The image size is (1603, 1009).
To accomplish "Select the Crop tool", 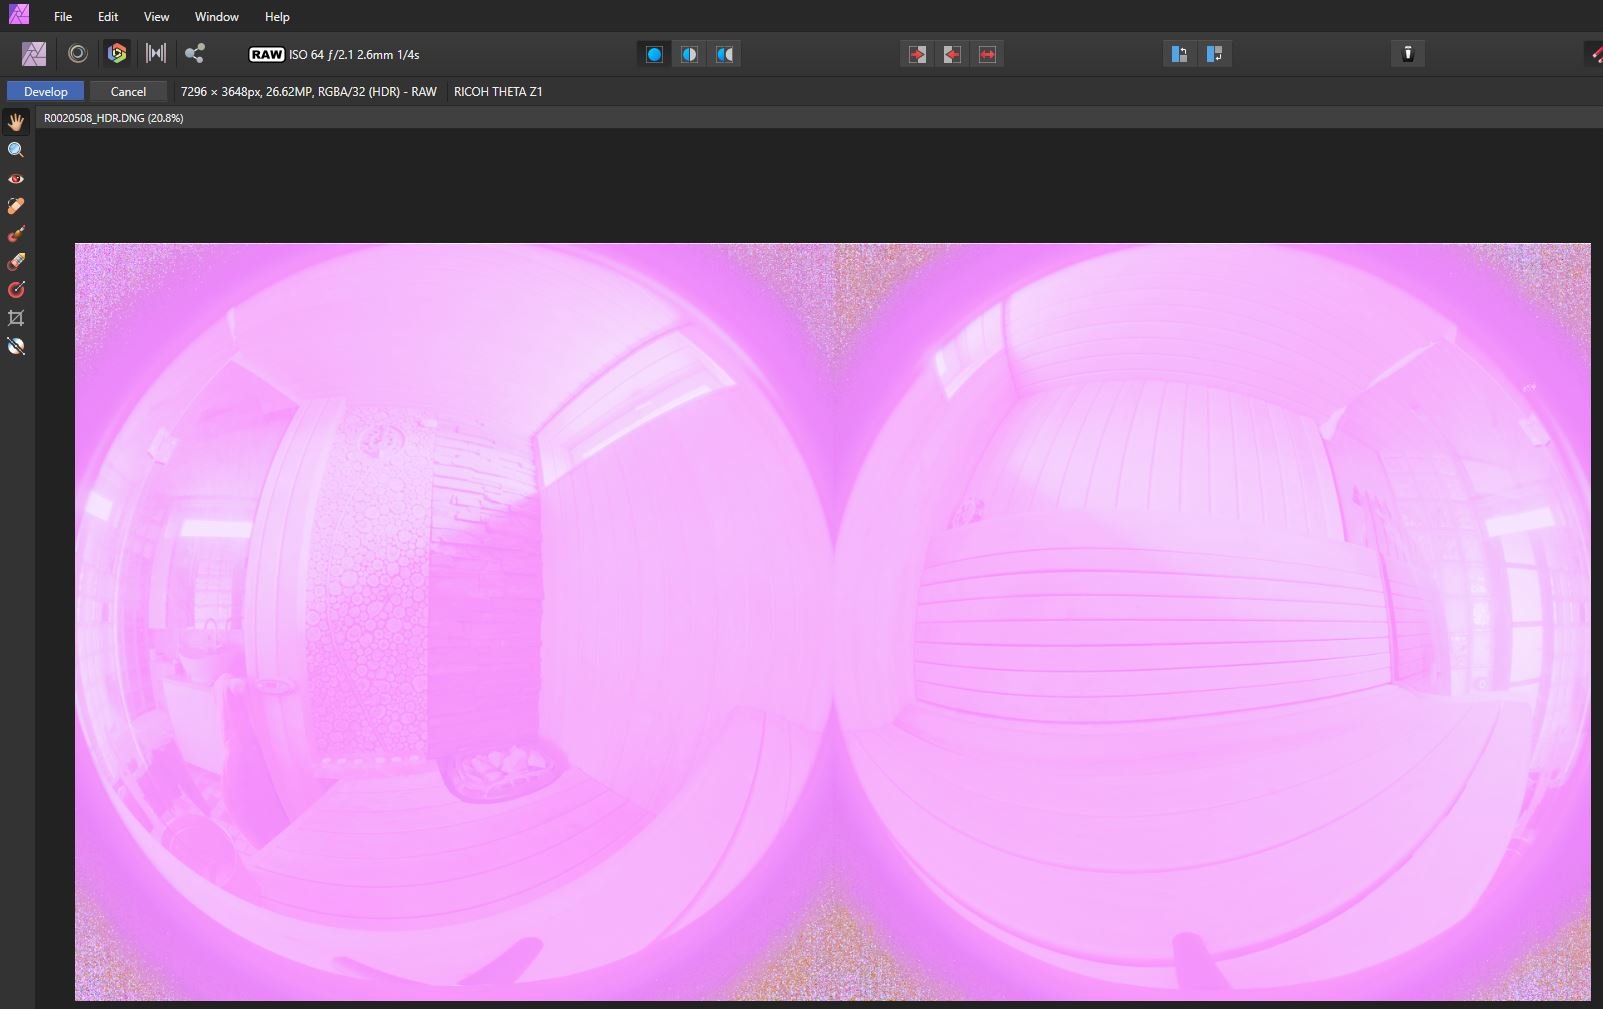I will [16, 318].
